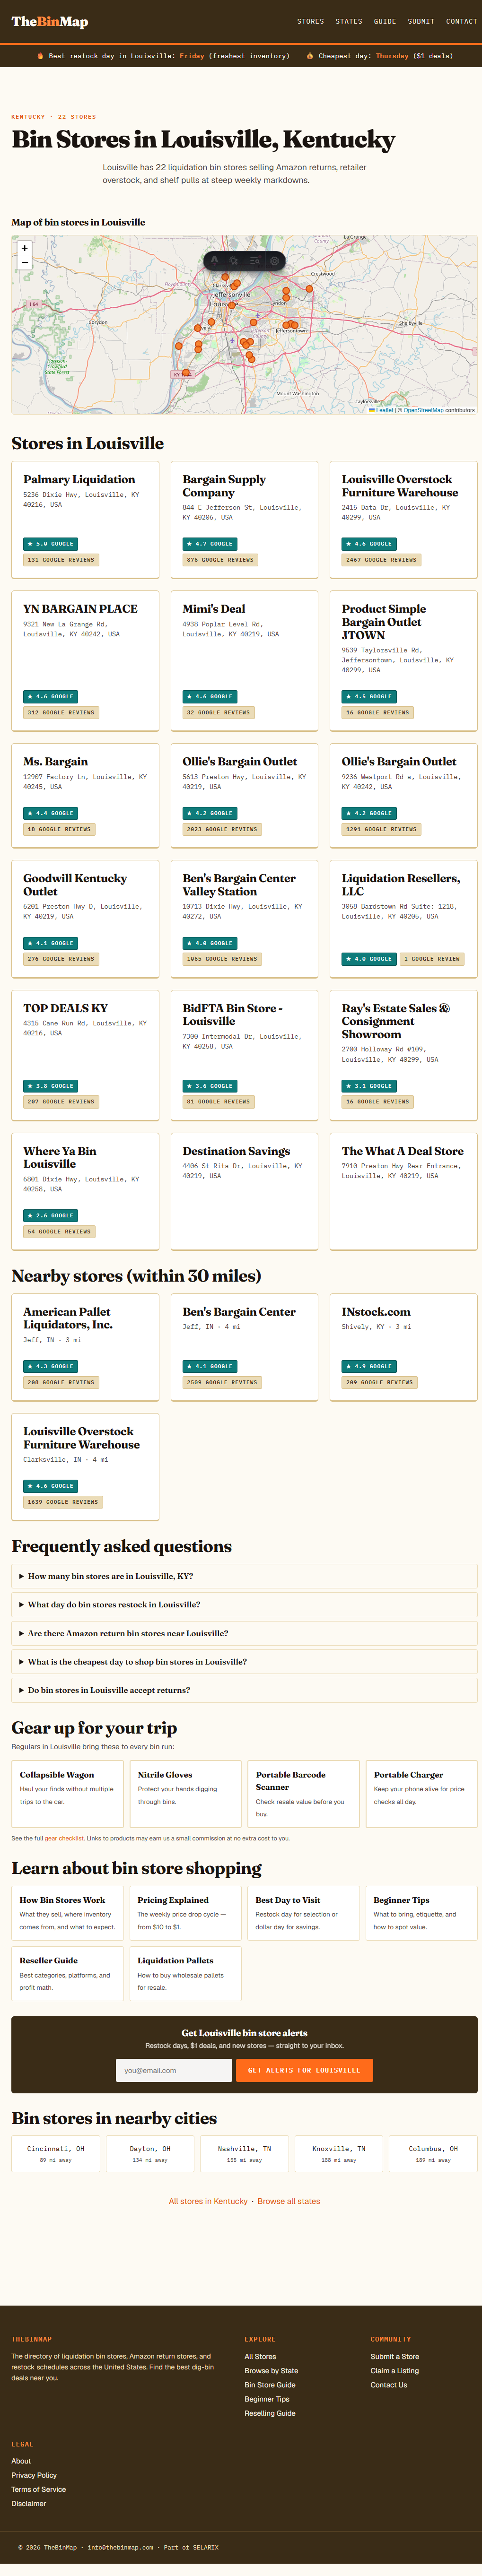Open Goodwill Kentucky Outlet store card
This screenshot has width=482, height=2576.
(x=85, y=919)
